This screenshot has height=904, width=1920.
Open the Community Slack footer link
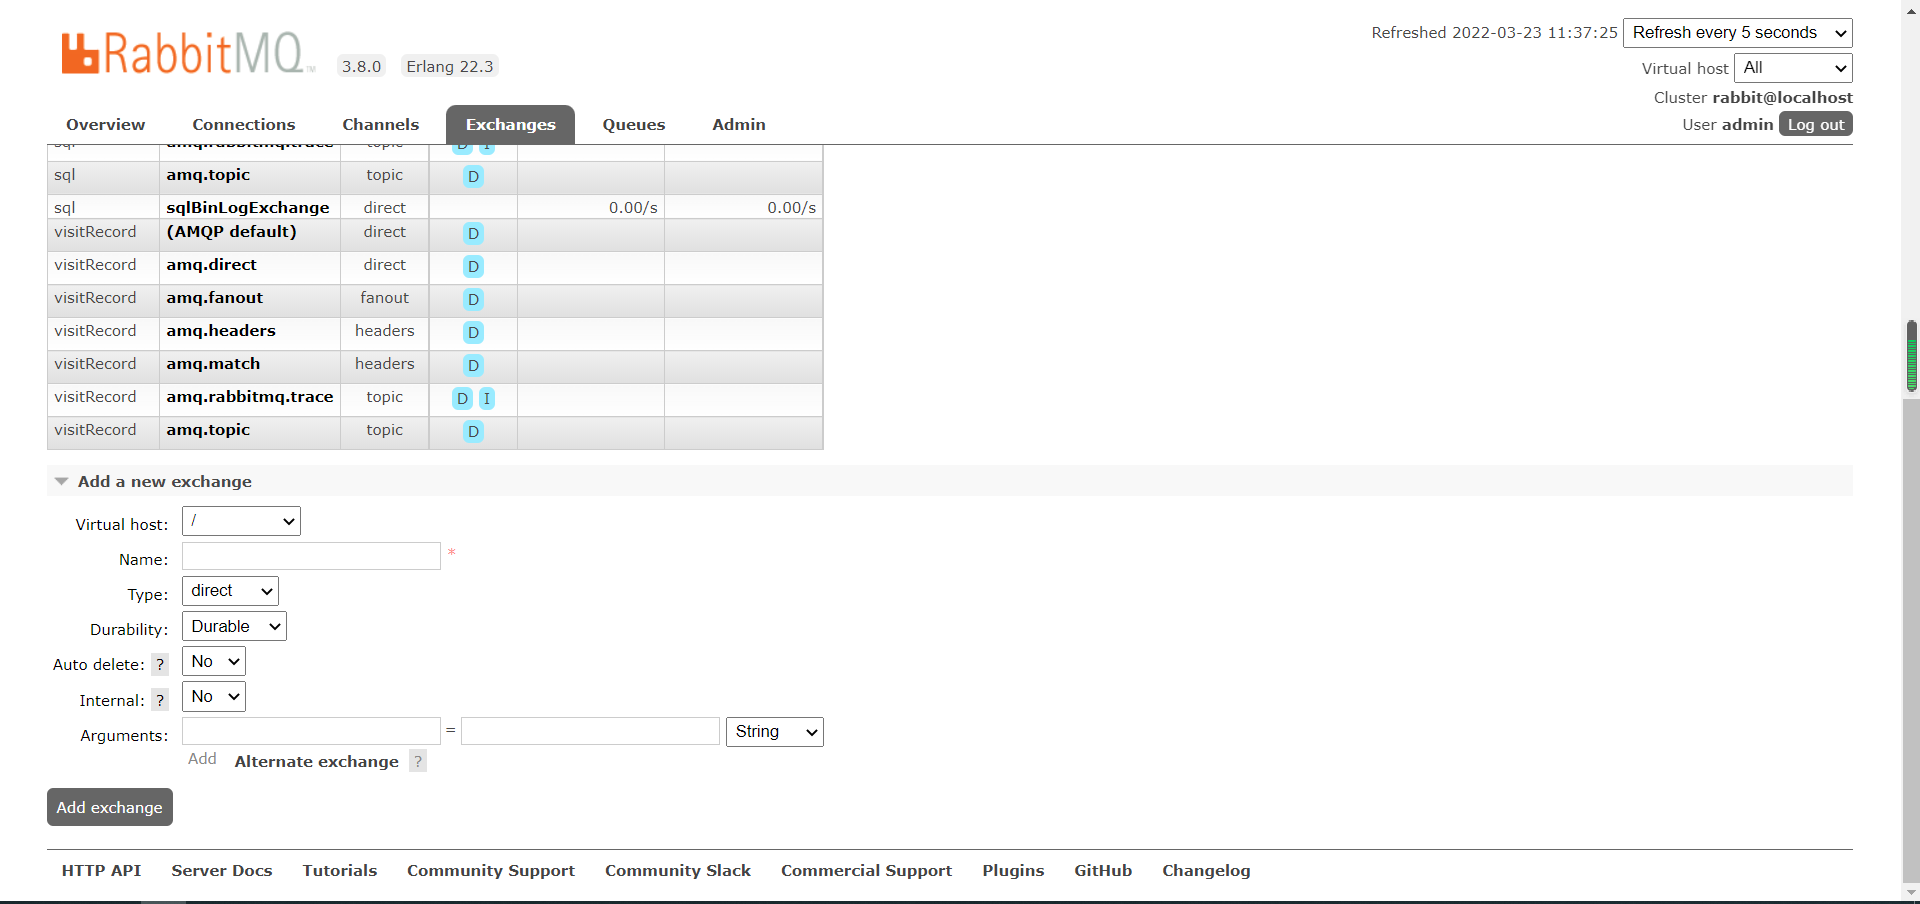(678, 871)
